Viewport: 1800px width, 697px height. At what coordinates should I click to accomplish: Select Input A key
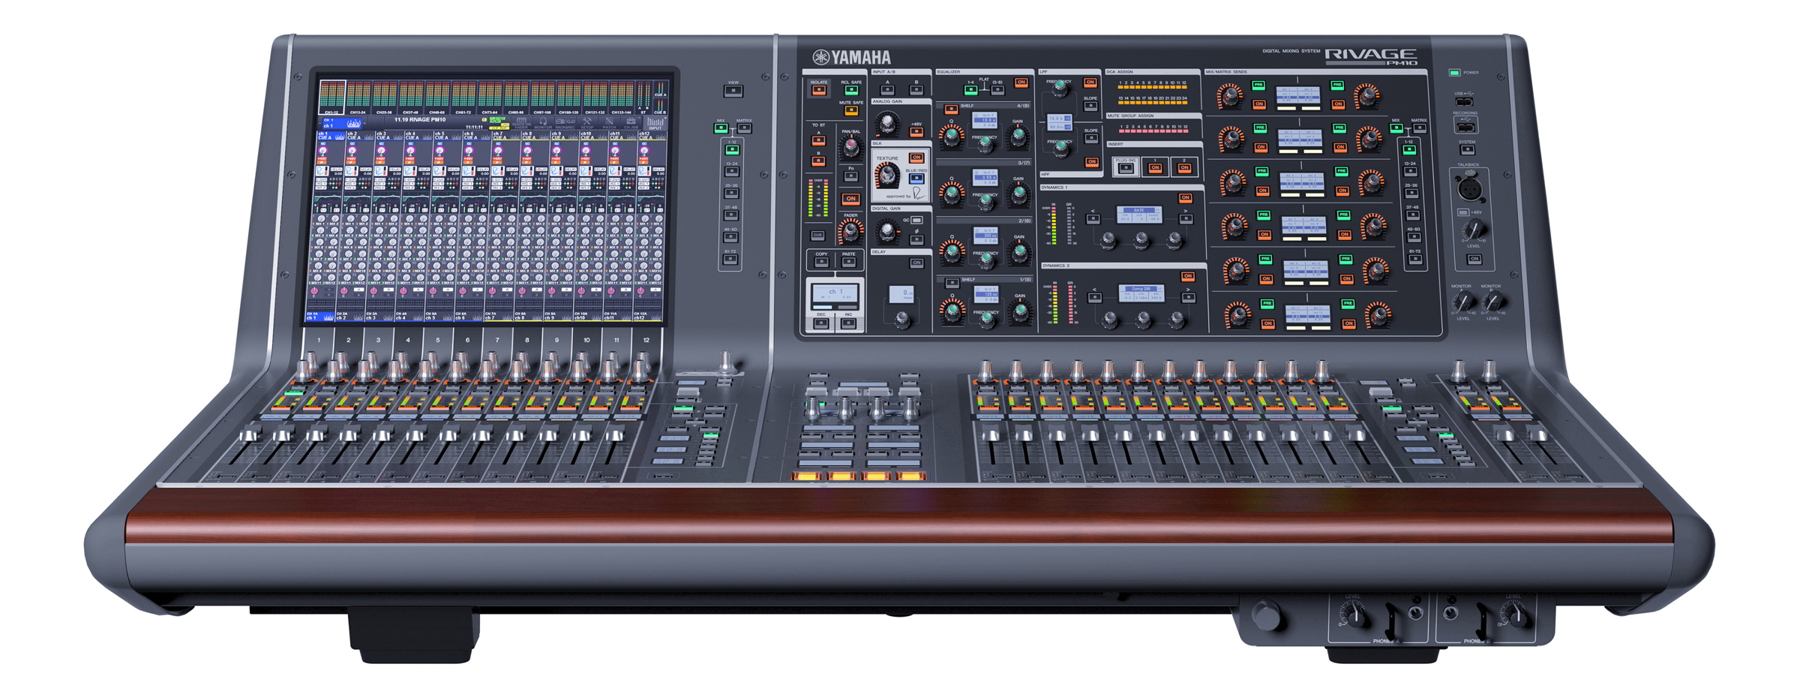887,90
